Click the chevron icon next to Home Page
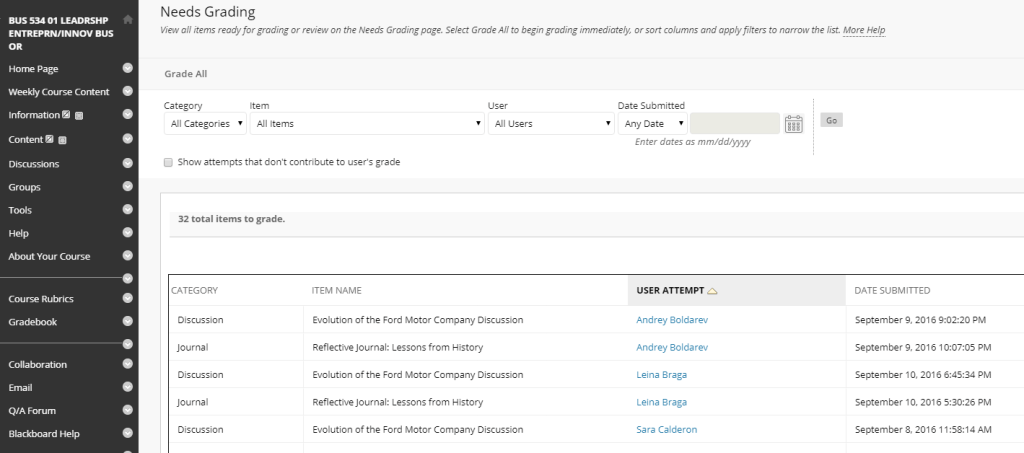 [x=127, y=68]
